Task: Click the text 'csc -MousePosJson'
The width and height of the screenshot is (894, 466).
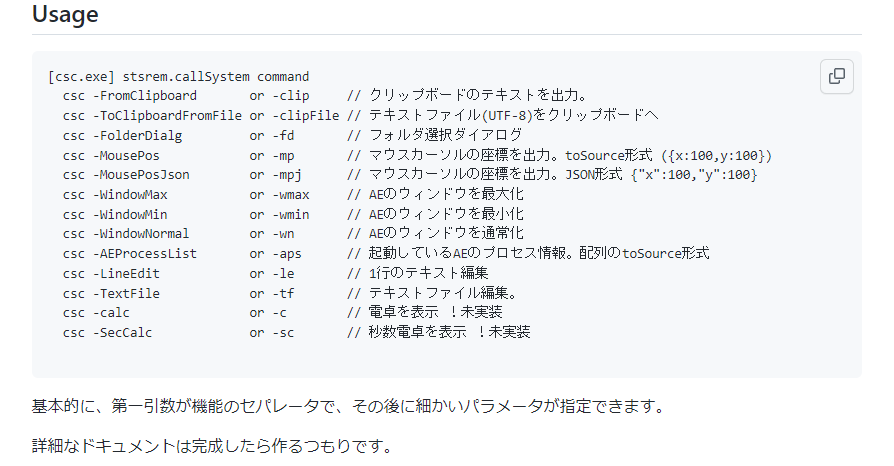Action: pyautogui.click(x=126, y=175)
